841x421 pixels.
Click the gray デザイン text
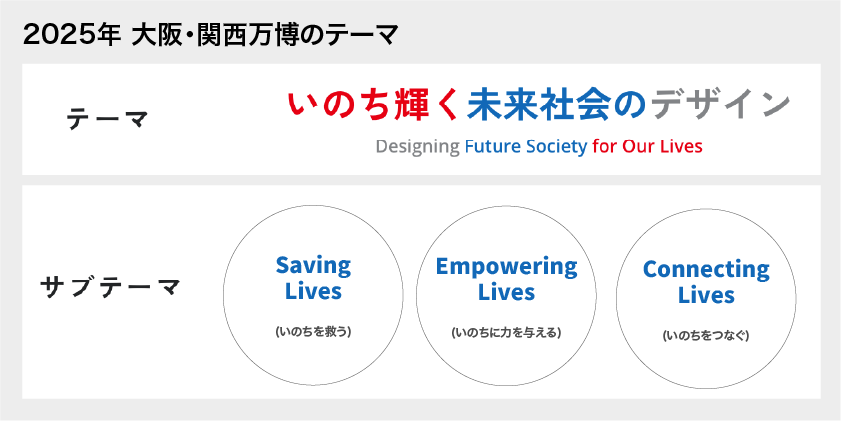click(x=720, y=105)
